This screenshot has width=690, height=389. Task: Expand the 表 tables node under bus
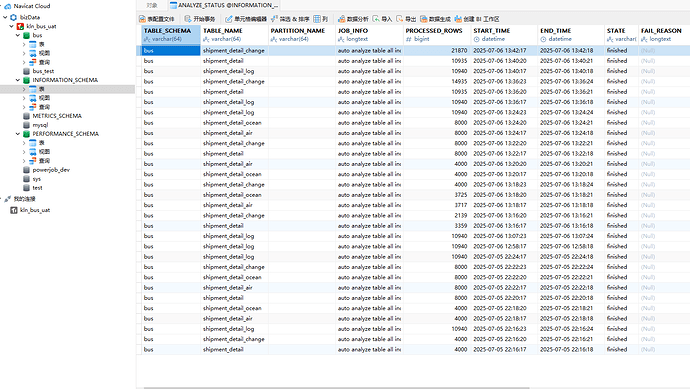pos(24,44)
